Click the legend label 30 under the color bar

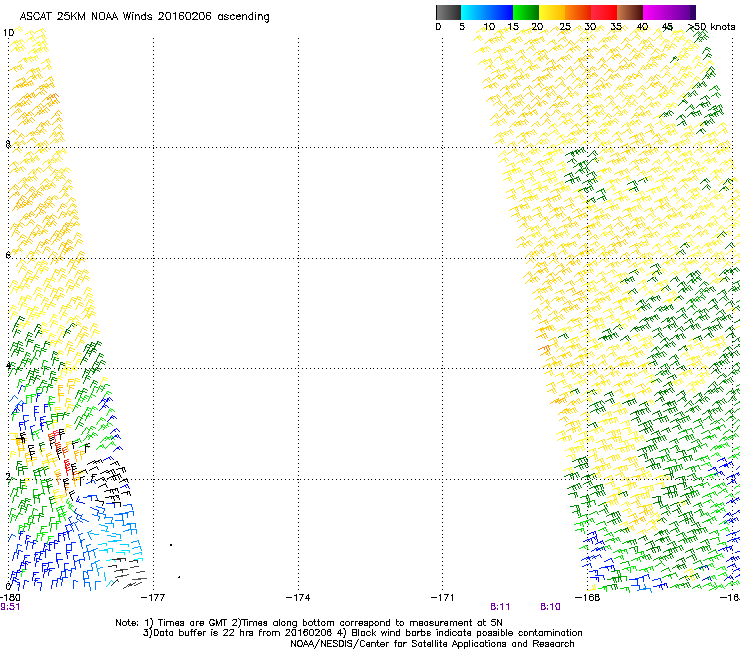(590, 27)
